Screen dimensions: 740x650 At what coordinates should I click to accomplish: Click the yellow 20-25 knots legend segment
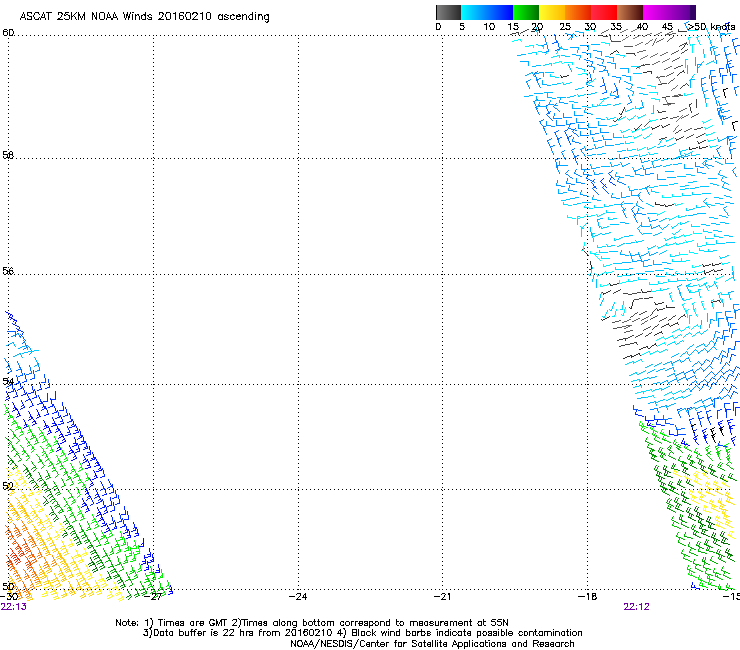tap(552, 12)
